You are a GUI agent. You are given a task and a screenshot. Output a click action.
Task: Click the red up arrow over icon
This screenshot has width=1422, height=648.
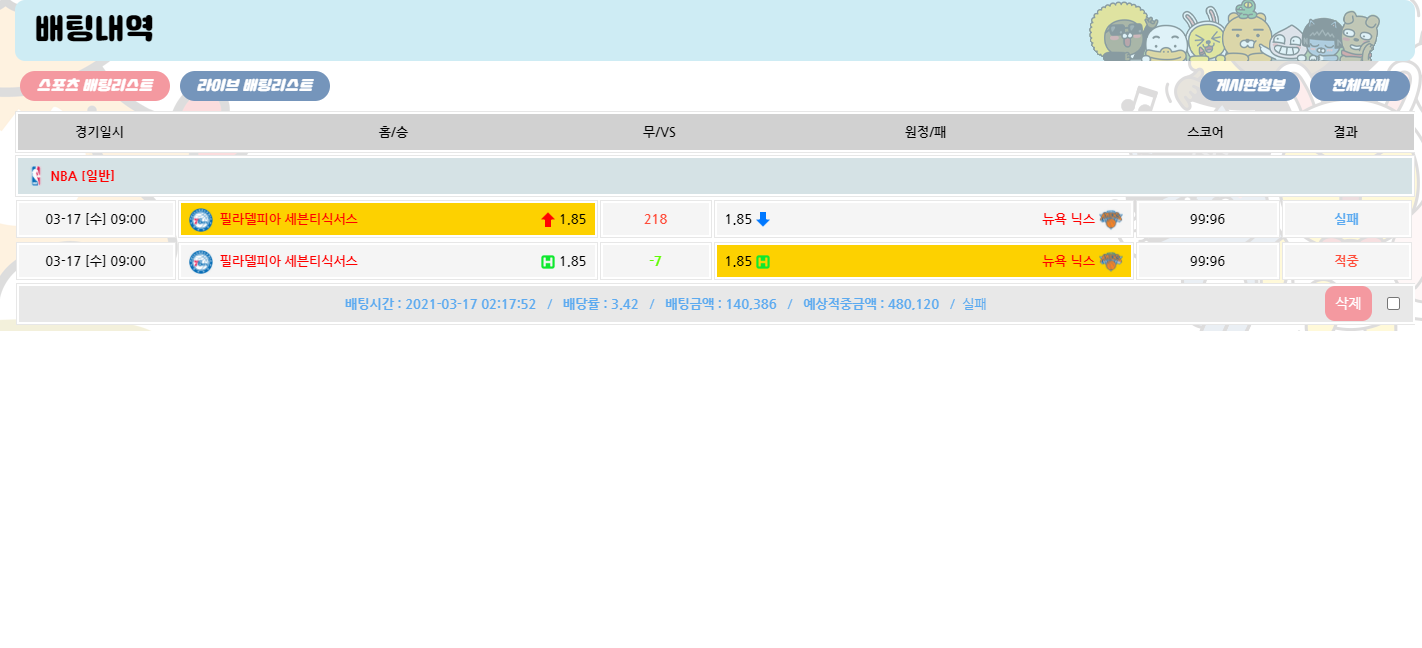[x=547, y=220]
